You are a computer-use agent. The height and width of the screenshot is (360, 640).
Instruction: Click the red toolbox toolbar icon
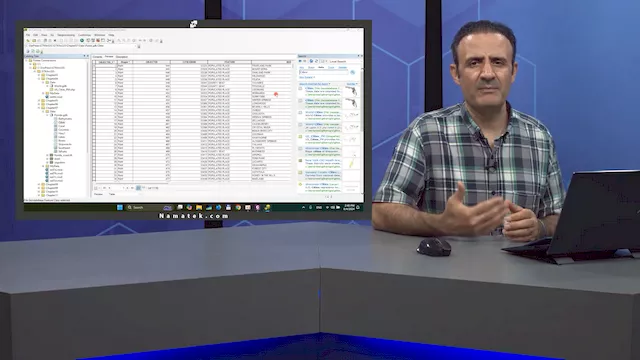(x=98, y=40)
